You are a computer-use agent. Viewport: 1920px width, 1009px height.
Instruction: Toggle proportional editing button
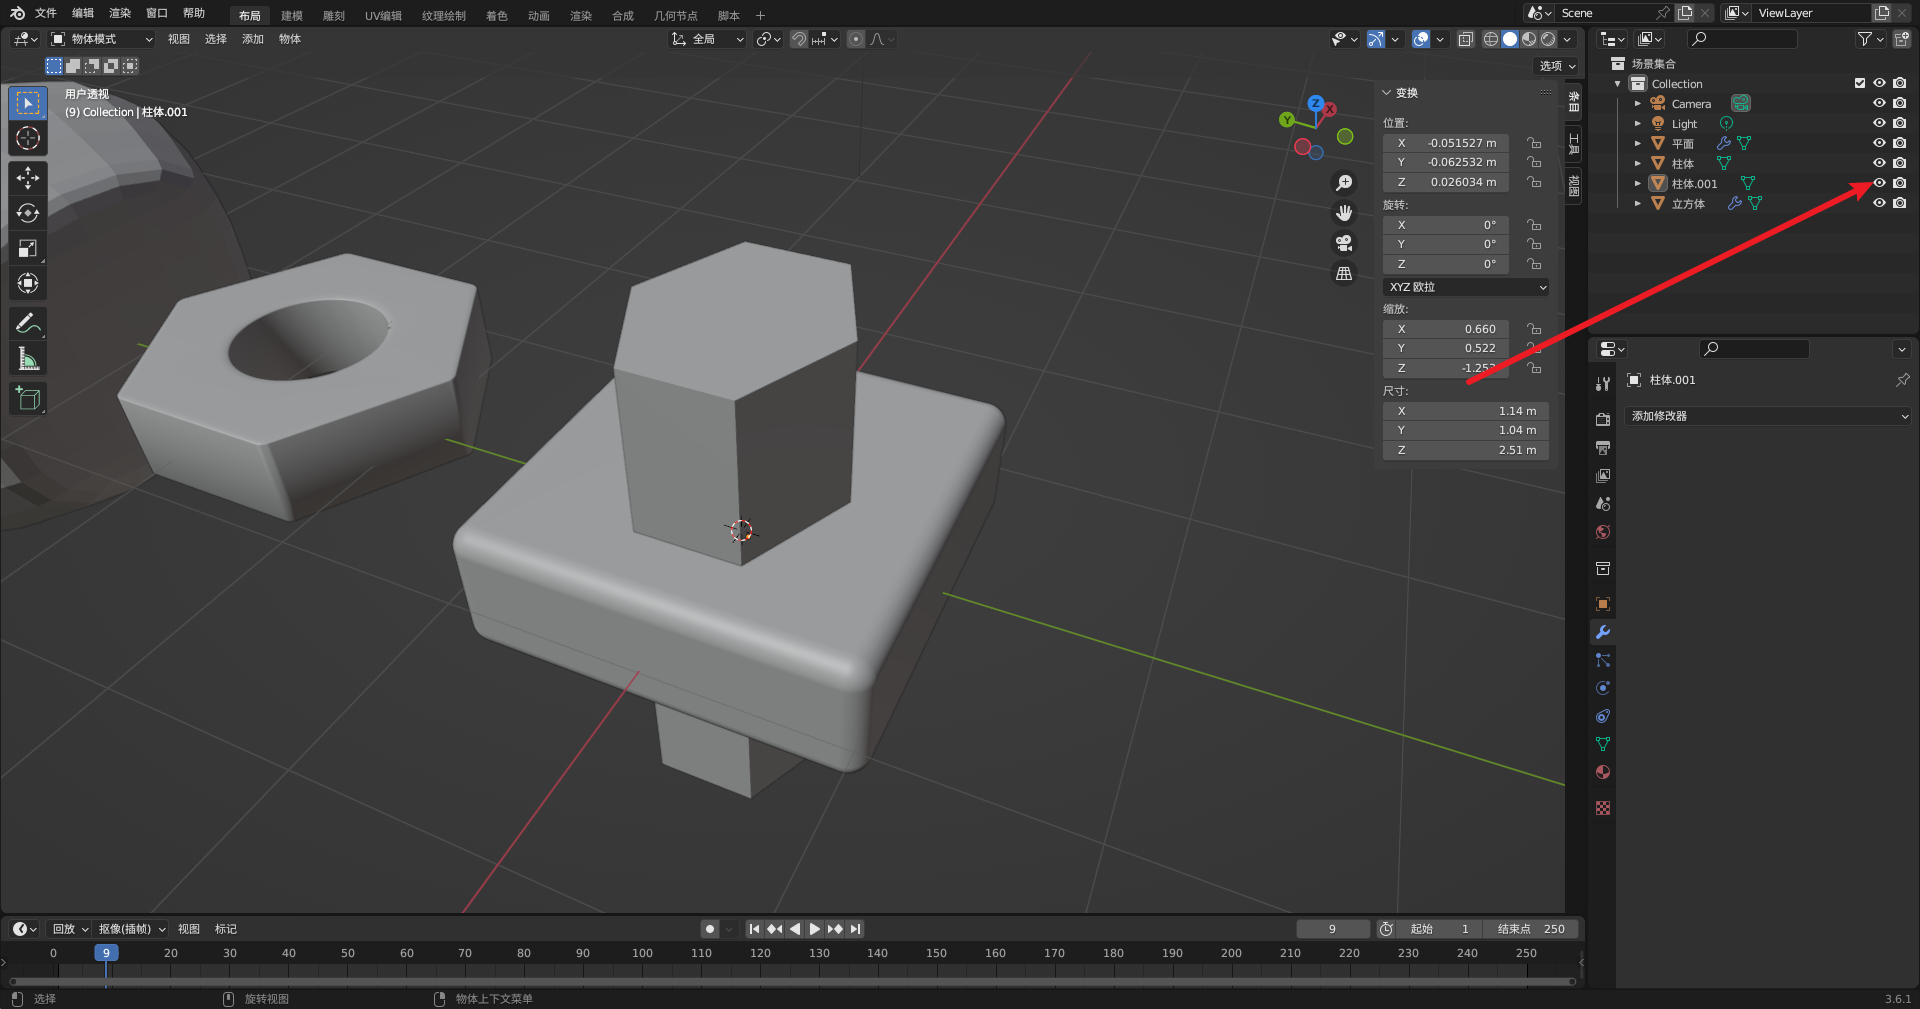point(856,39)
